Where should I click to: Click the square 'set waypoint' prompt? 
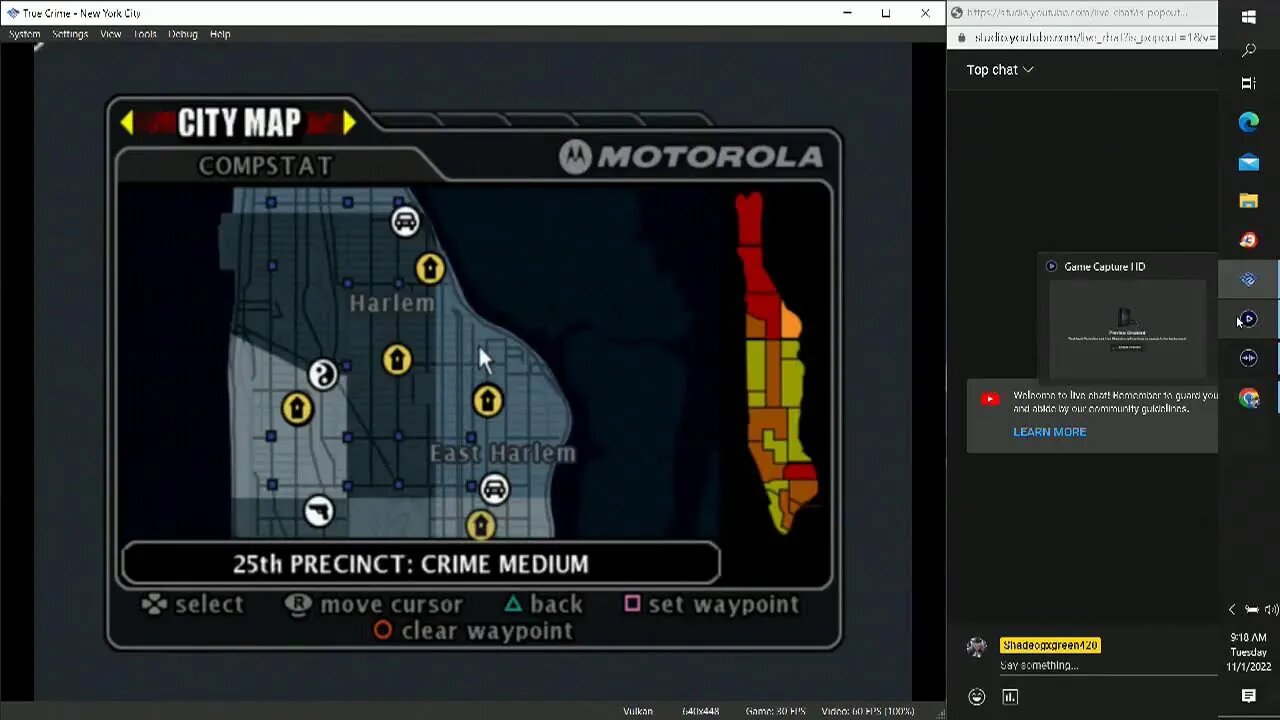pos(712,604)
